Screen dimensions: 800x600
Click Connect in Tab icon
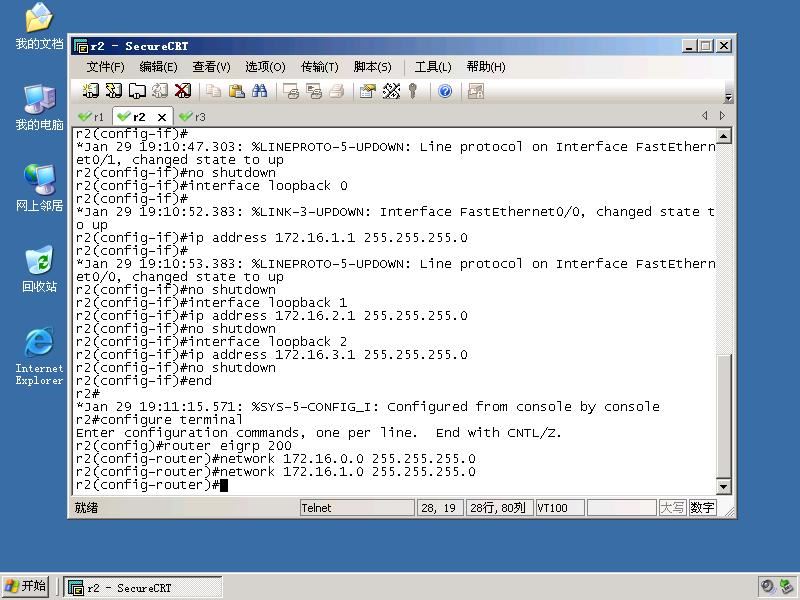click(137, 91)
